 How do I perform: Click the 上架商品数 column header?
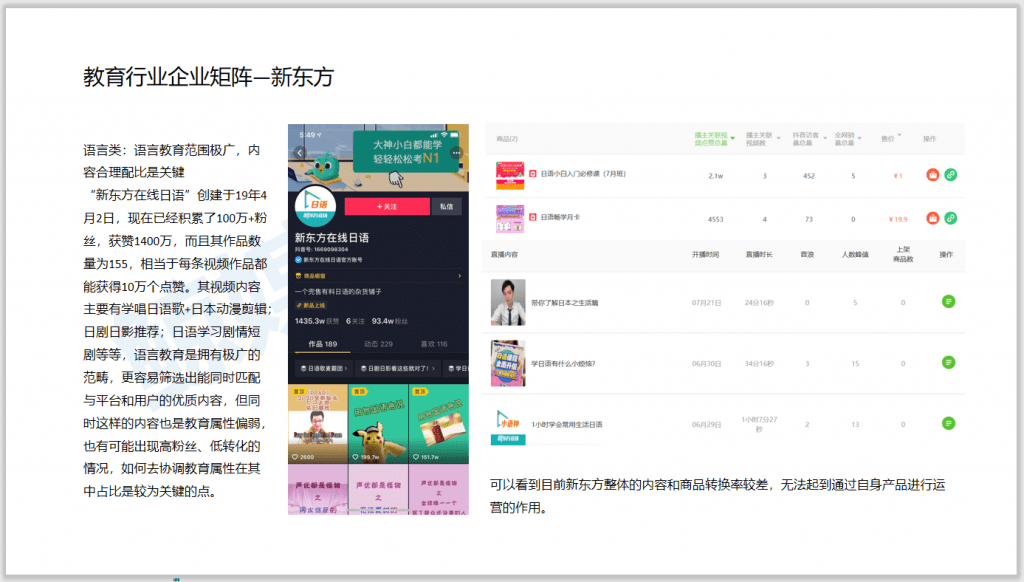pyautogui.click(x=903, y=255)
